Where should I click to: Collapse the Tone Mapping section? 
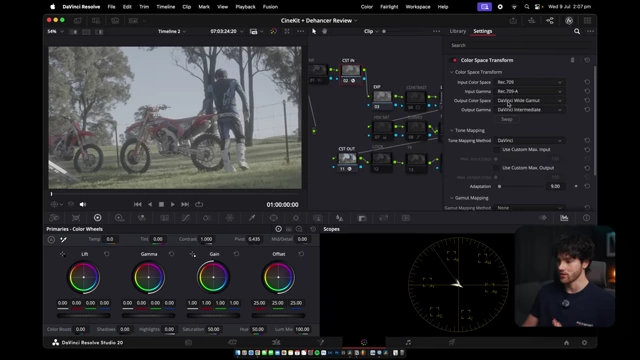pos(451,130)
